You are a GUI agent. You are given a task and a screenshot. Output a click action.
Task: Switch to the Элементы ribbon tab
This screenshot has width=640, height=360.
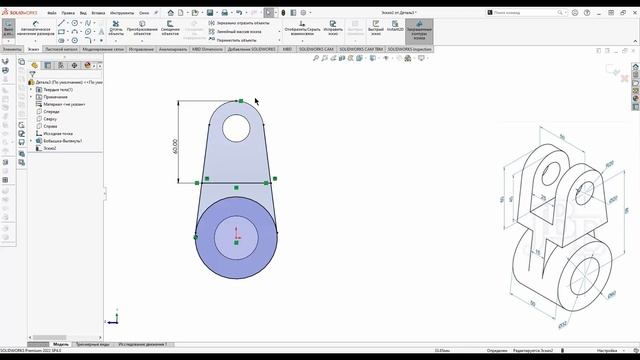pyautogui.click(x=12, y=49)
